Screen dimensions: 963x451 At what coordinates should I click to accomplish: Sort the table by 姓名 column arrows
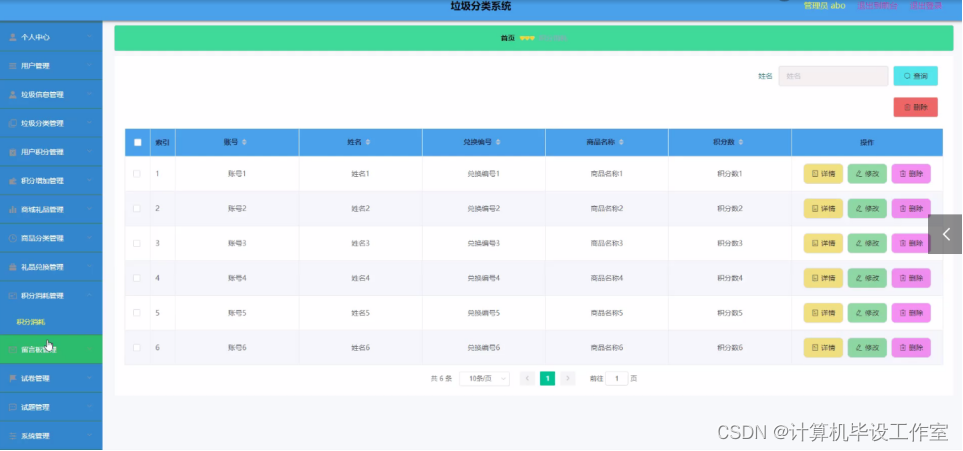coord(368,143)
